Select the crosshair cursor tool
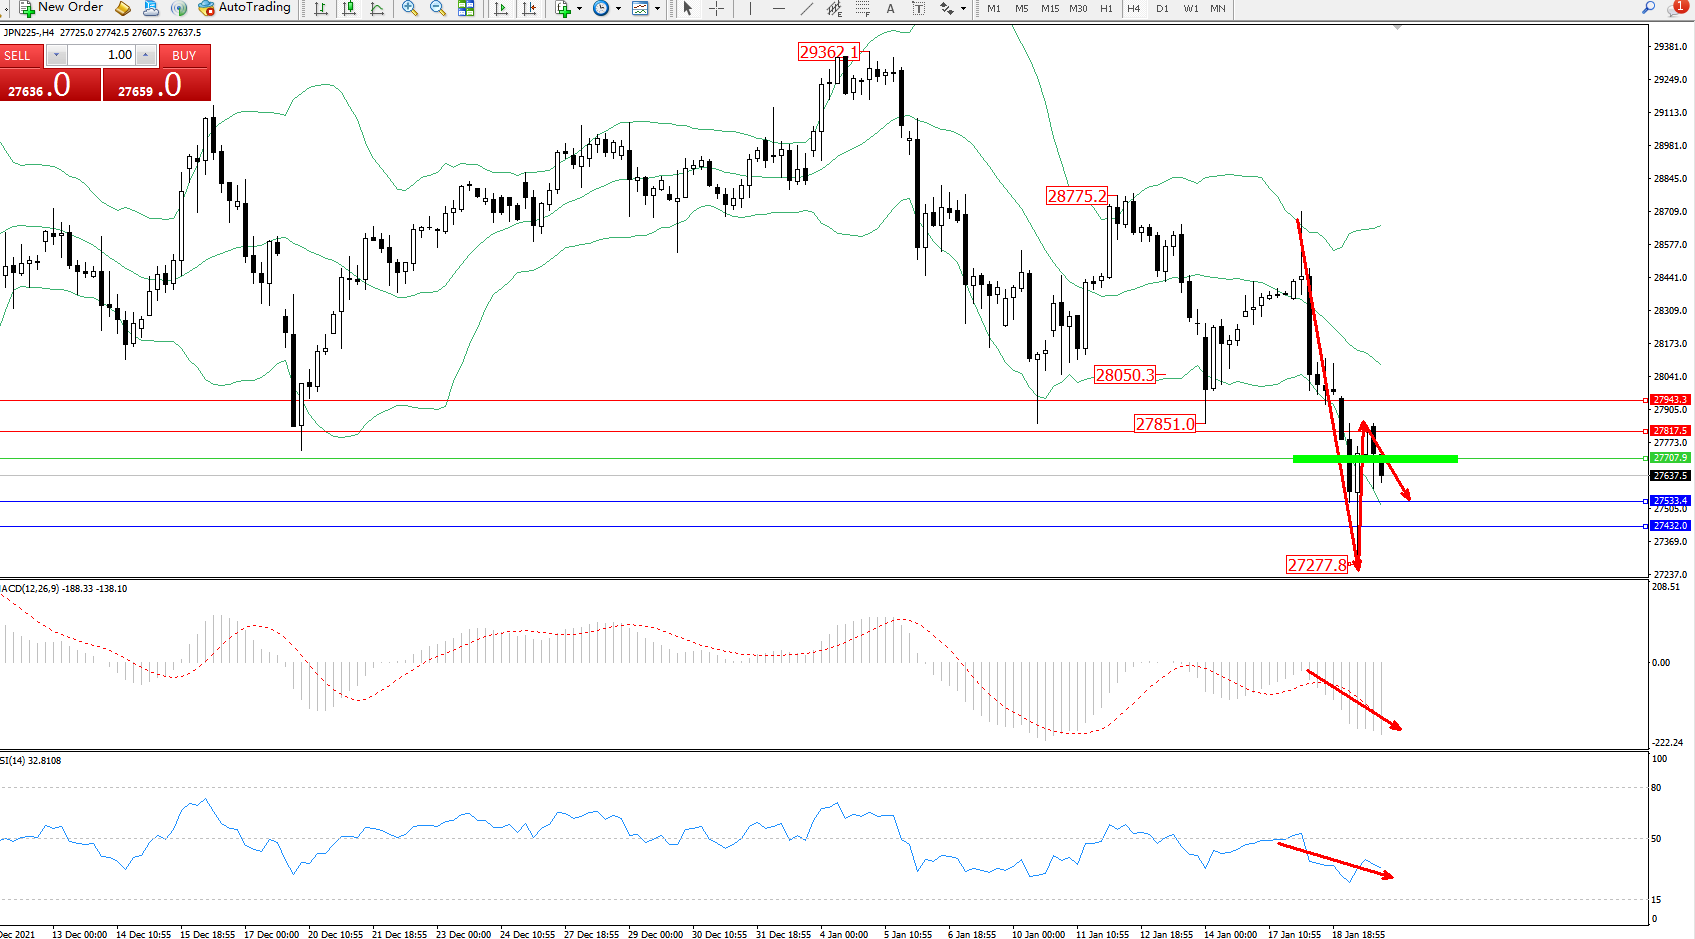The width and height of the screenshot is (1695, 939). 717,9
